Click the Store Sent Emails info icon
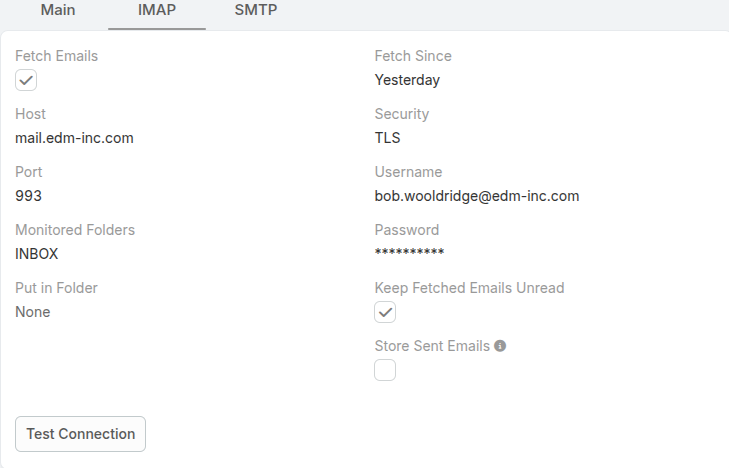This screenshot has height=468, width=729. (x=500, y=346)
